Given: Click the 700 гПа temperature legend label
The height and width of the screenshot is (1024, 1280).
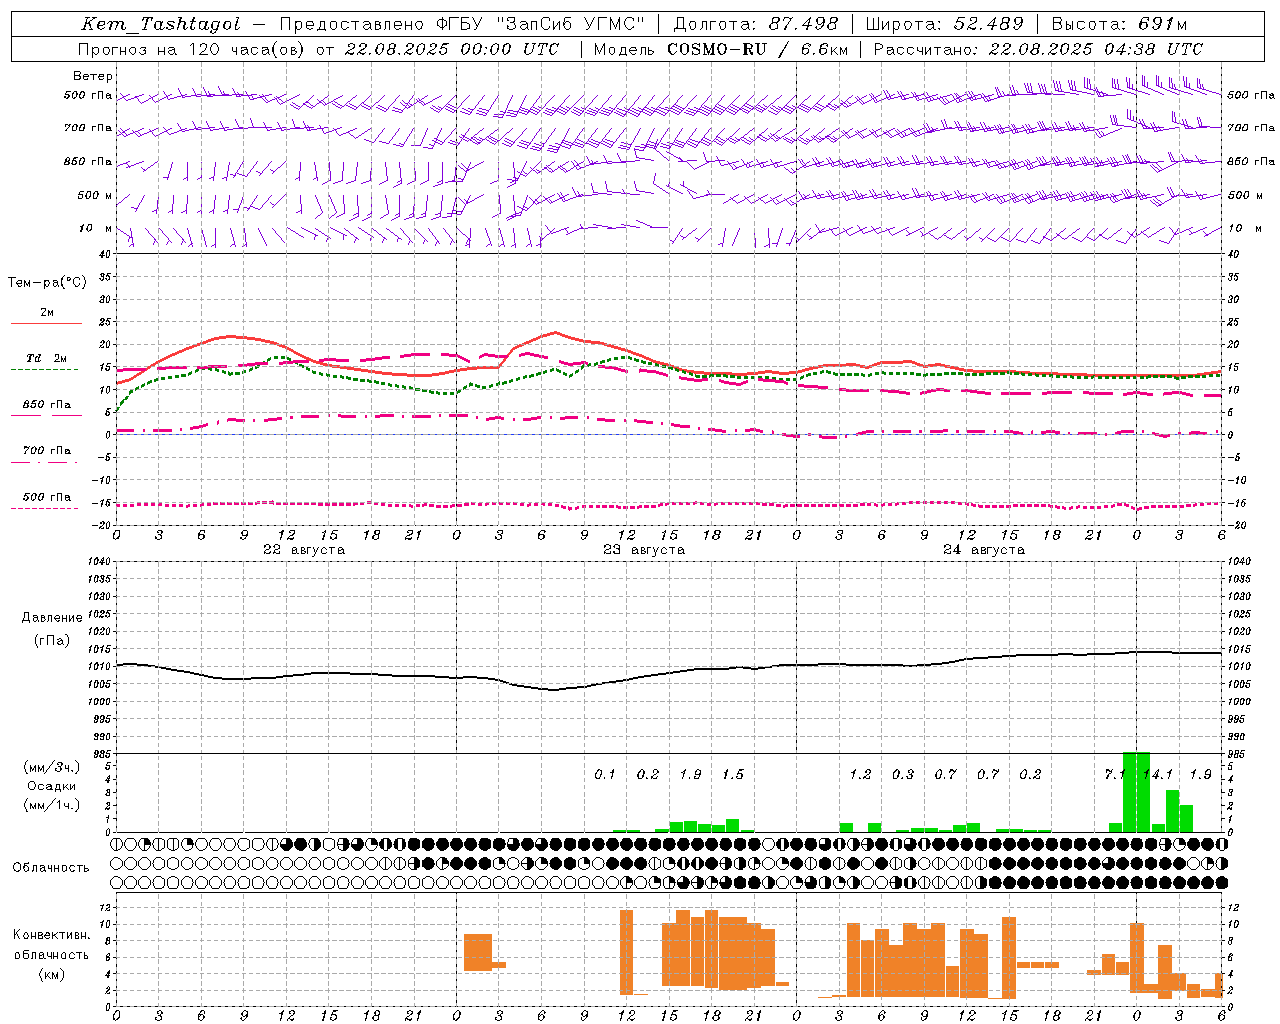Looking at the screenshot, I should pos(47,451).
